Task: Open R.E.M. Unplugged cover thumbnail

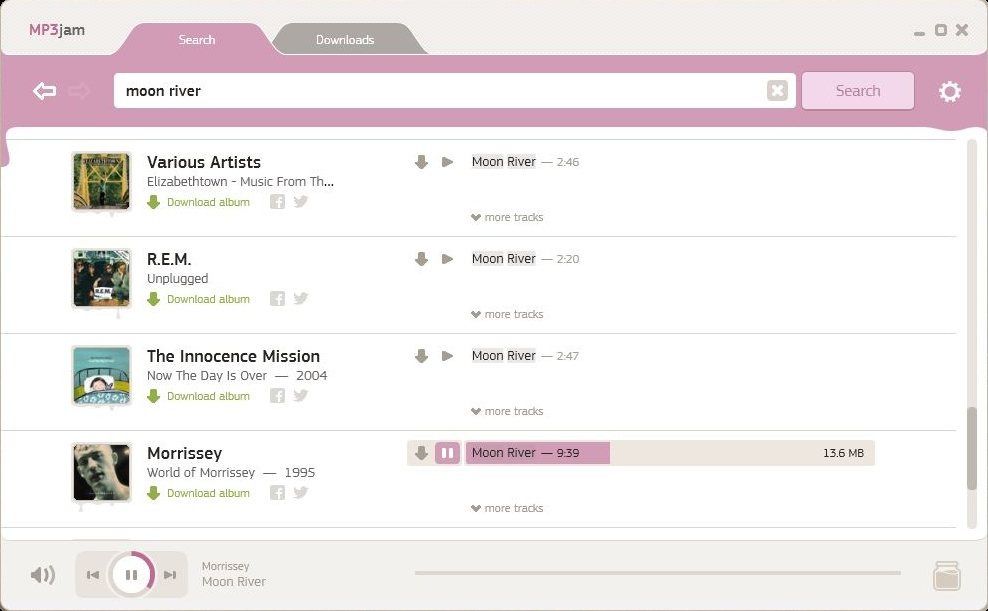Action: click(x=101, y=278)
